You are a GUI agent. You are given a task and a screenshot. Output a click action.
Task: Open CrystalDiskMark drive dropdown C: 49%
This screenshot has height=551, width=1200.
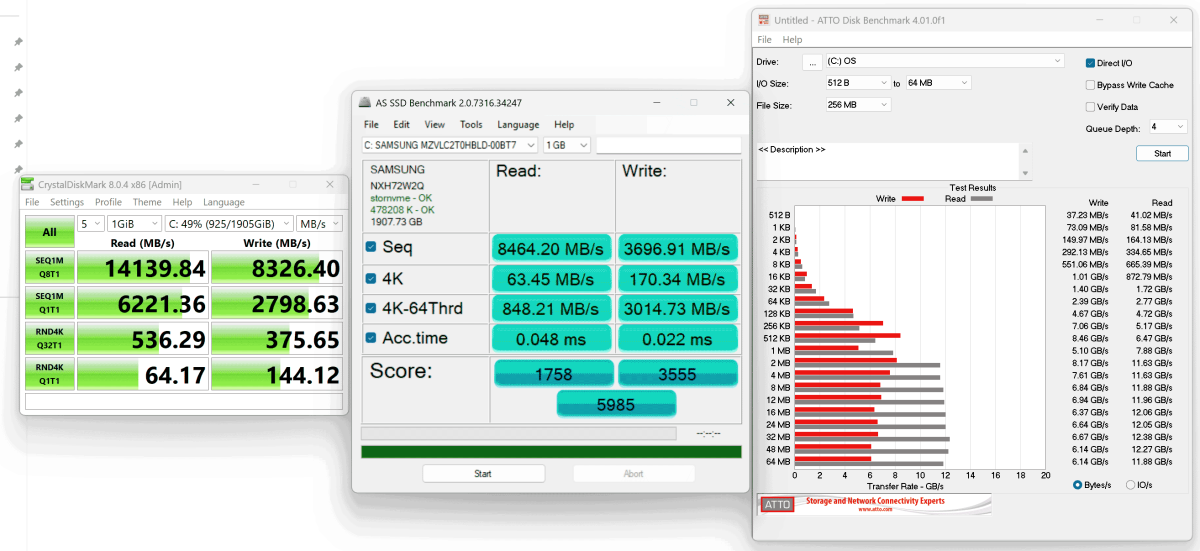pyautogui.click(x=229, y=223)
